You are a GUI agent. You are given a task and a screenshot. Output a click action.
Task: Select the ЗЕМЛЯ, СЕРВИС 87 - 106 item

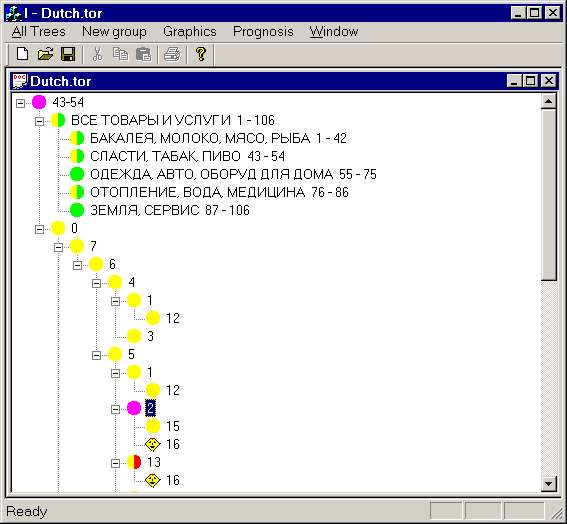pos(170,210)
